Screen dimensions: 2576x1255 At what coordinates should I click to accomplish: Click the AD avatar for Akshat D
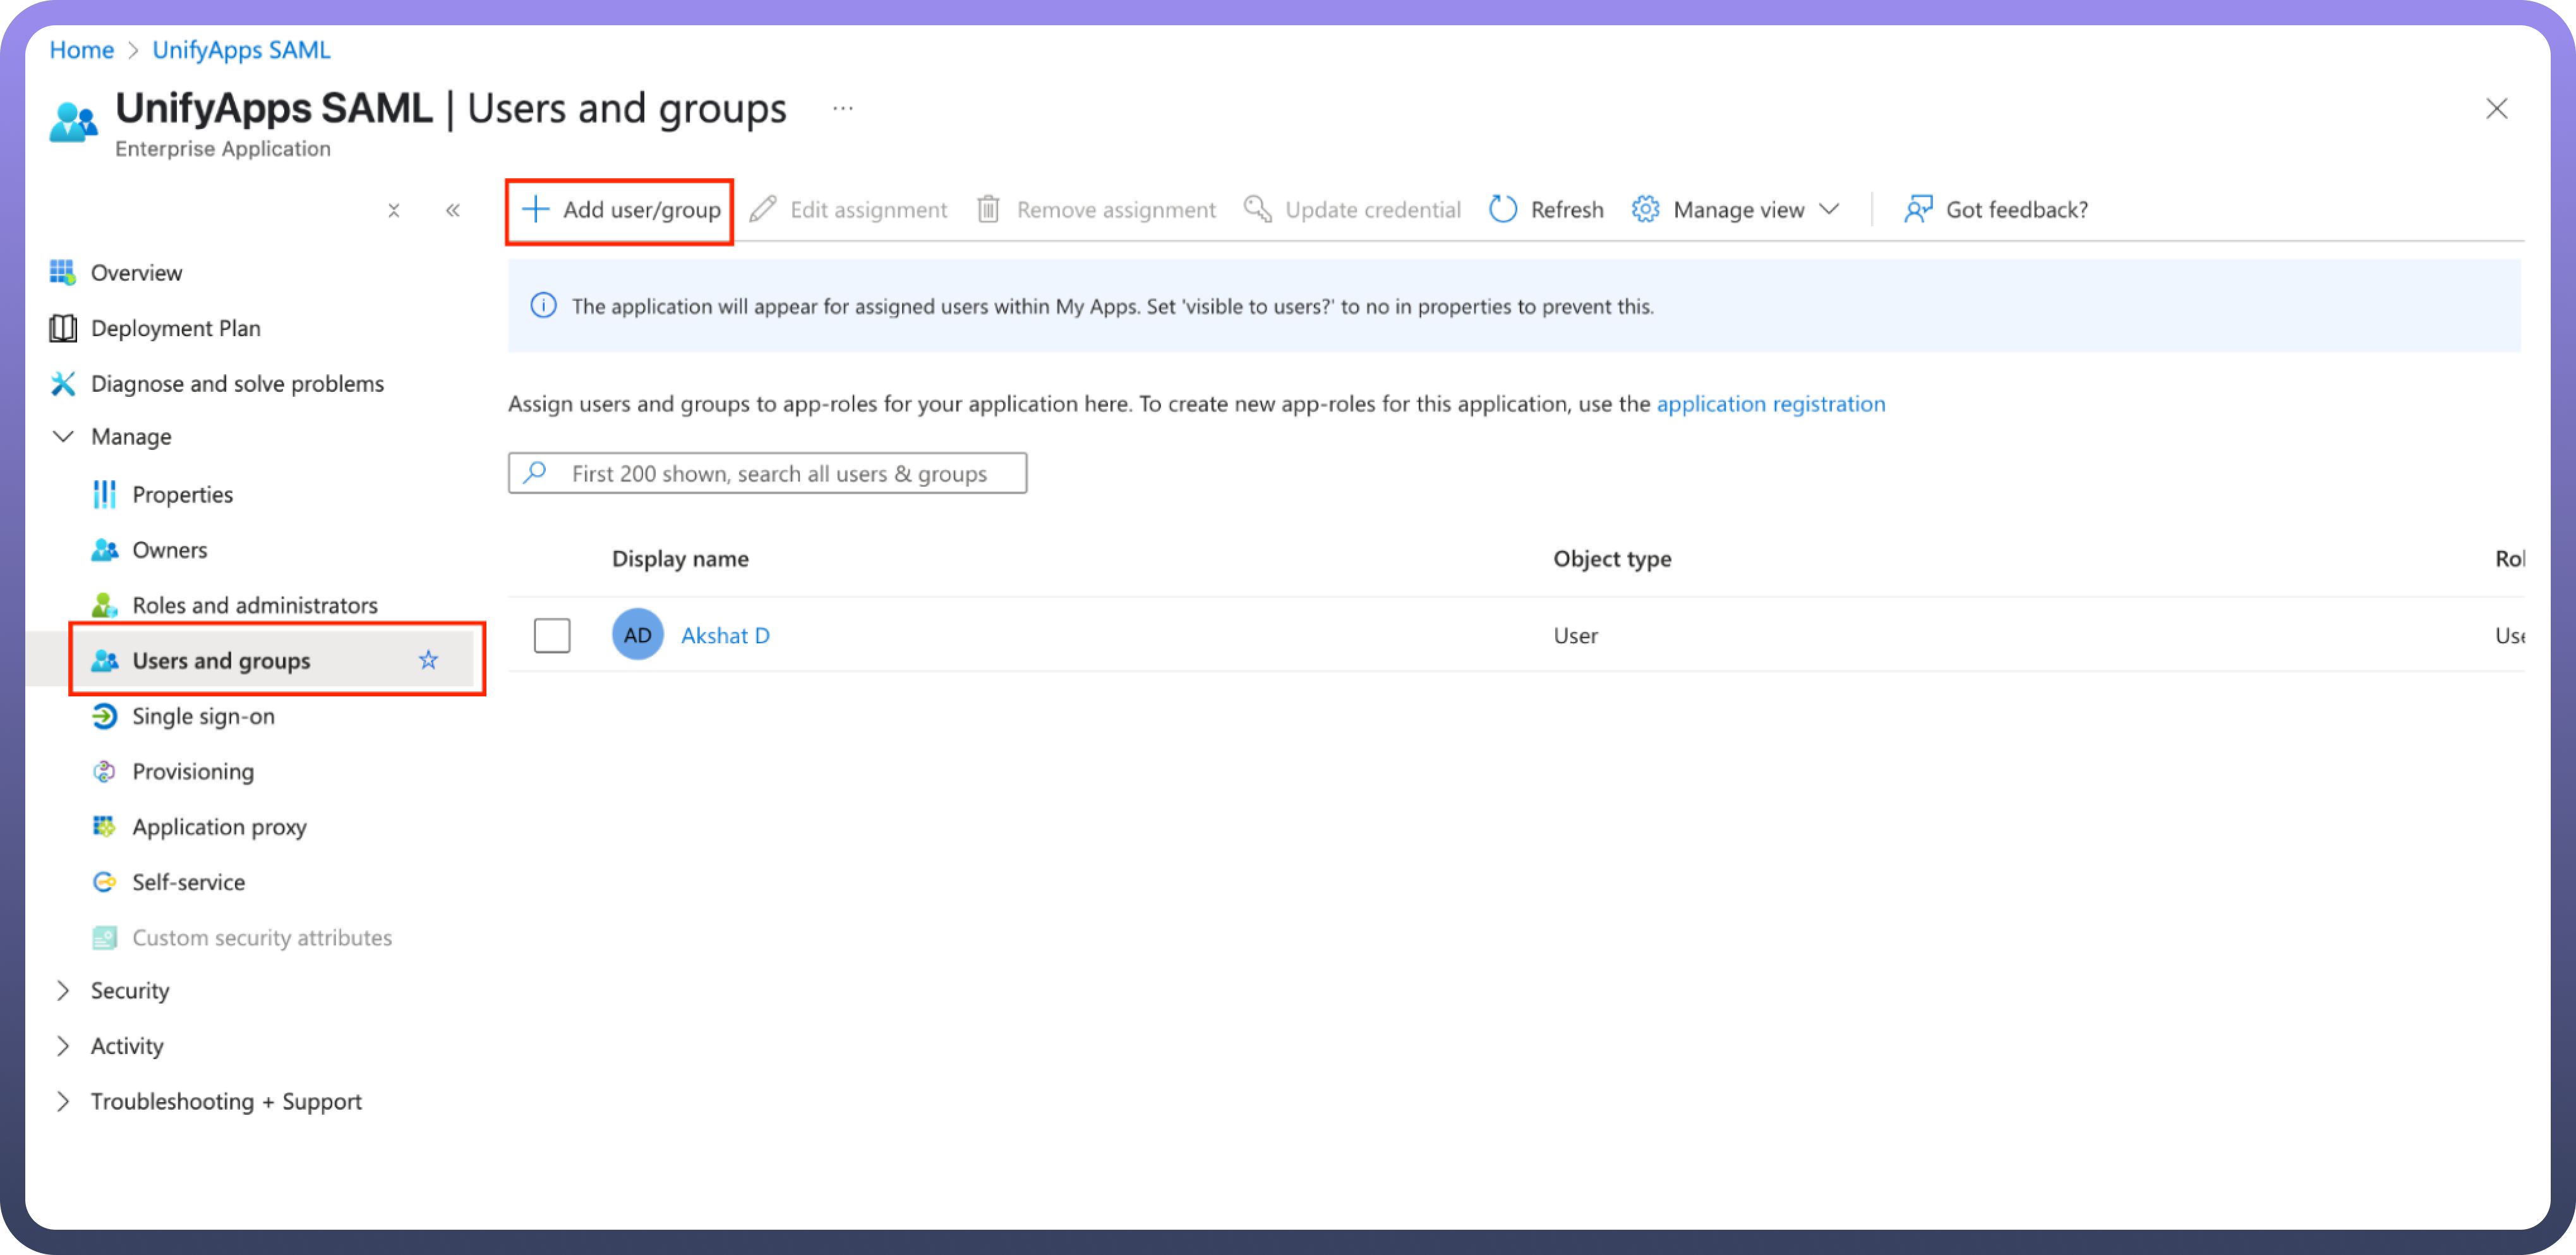(637, 635)
